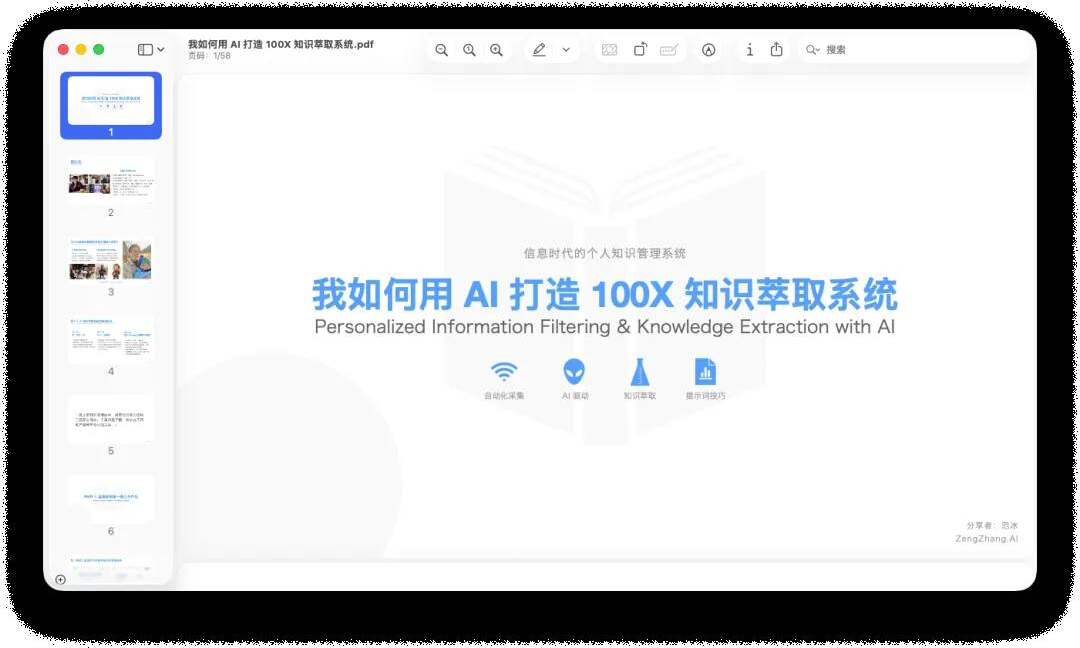Zoom out using the minus magnifier
This screenshot has height=648, width=1080.
tap(442, 50)
